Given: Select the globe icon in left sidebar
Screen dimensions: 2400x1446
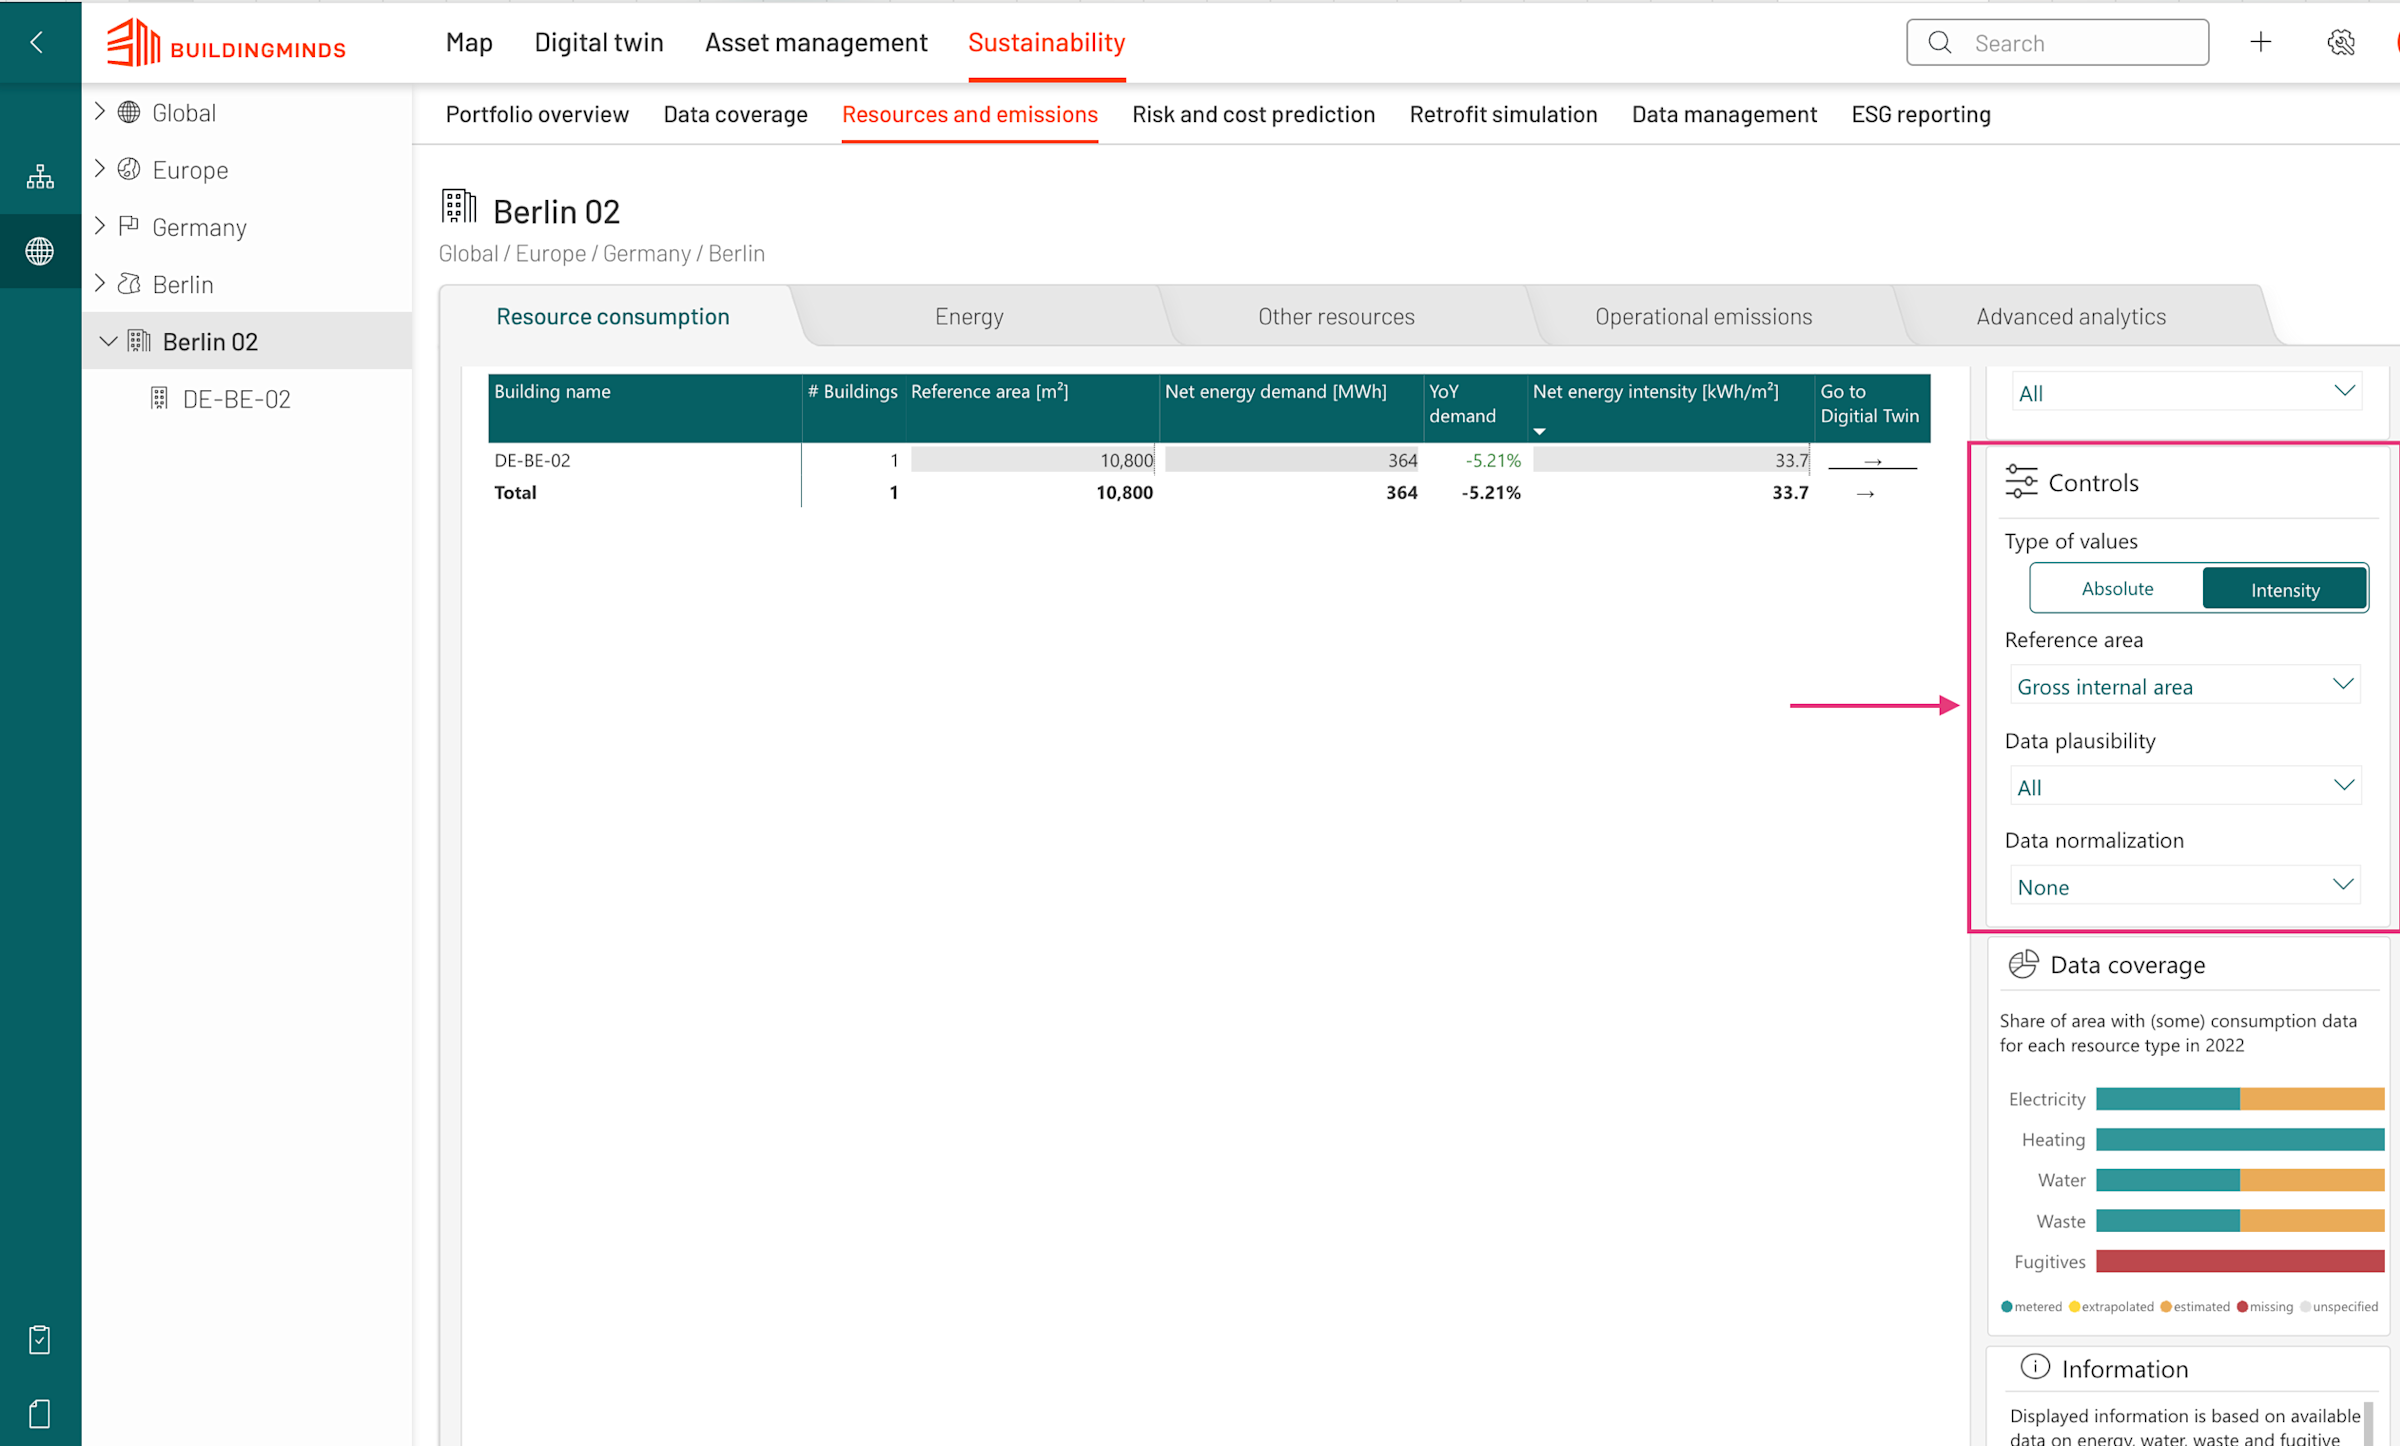Looking at the screenshot, I should 40,251.
